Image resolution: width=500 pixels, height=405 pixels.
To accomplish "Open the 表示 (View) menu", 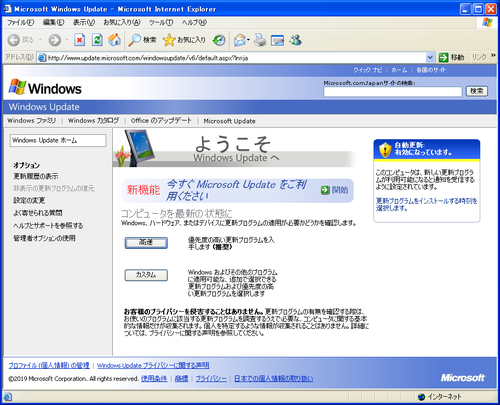I will coord(84,22).
